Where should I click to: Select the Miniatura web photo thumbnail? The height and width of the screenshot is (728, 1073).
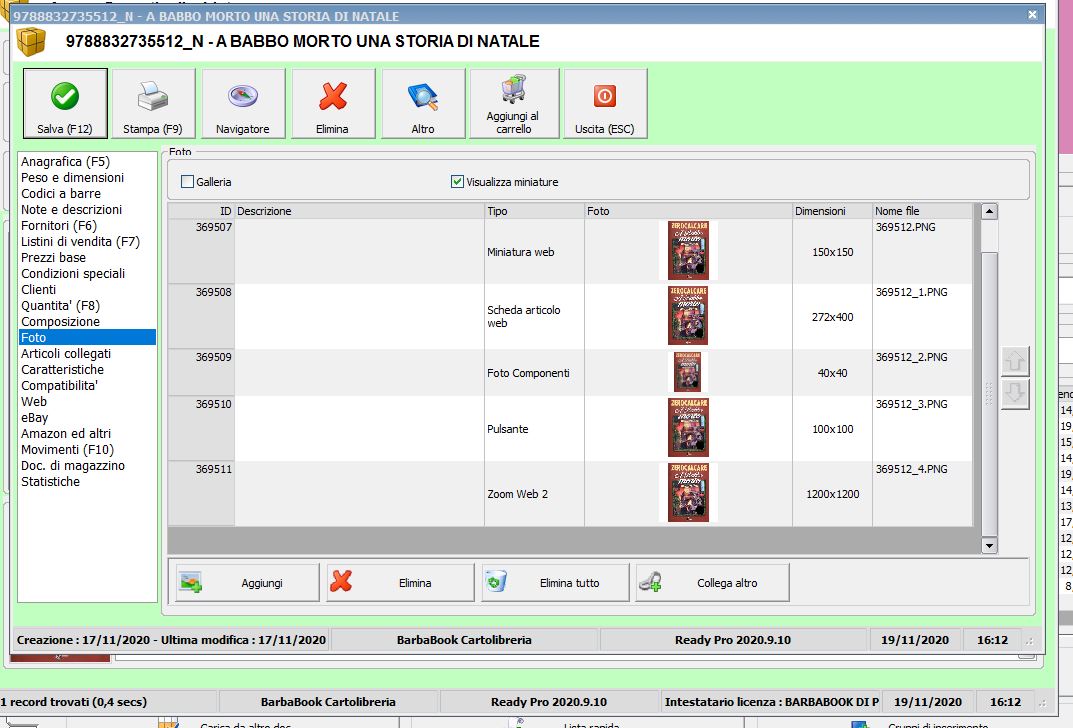pyautogui.click(x=688, y=250)
